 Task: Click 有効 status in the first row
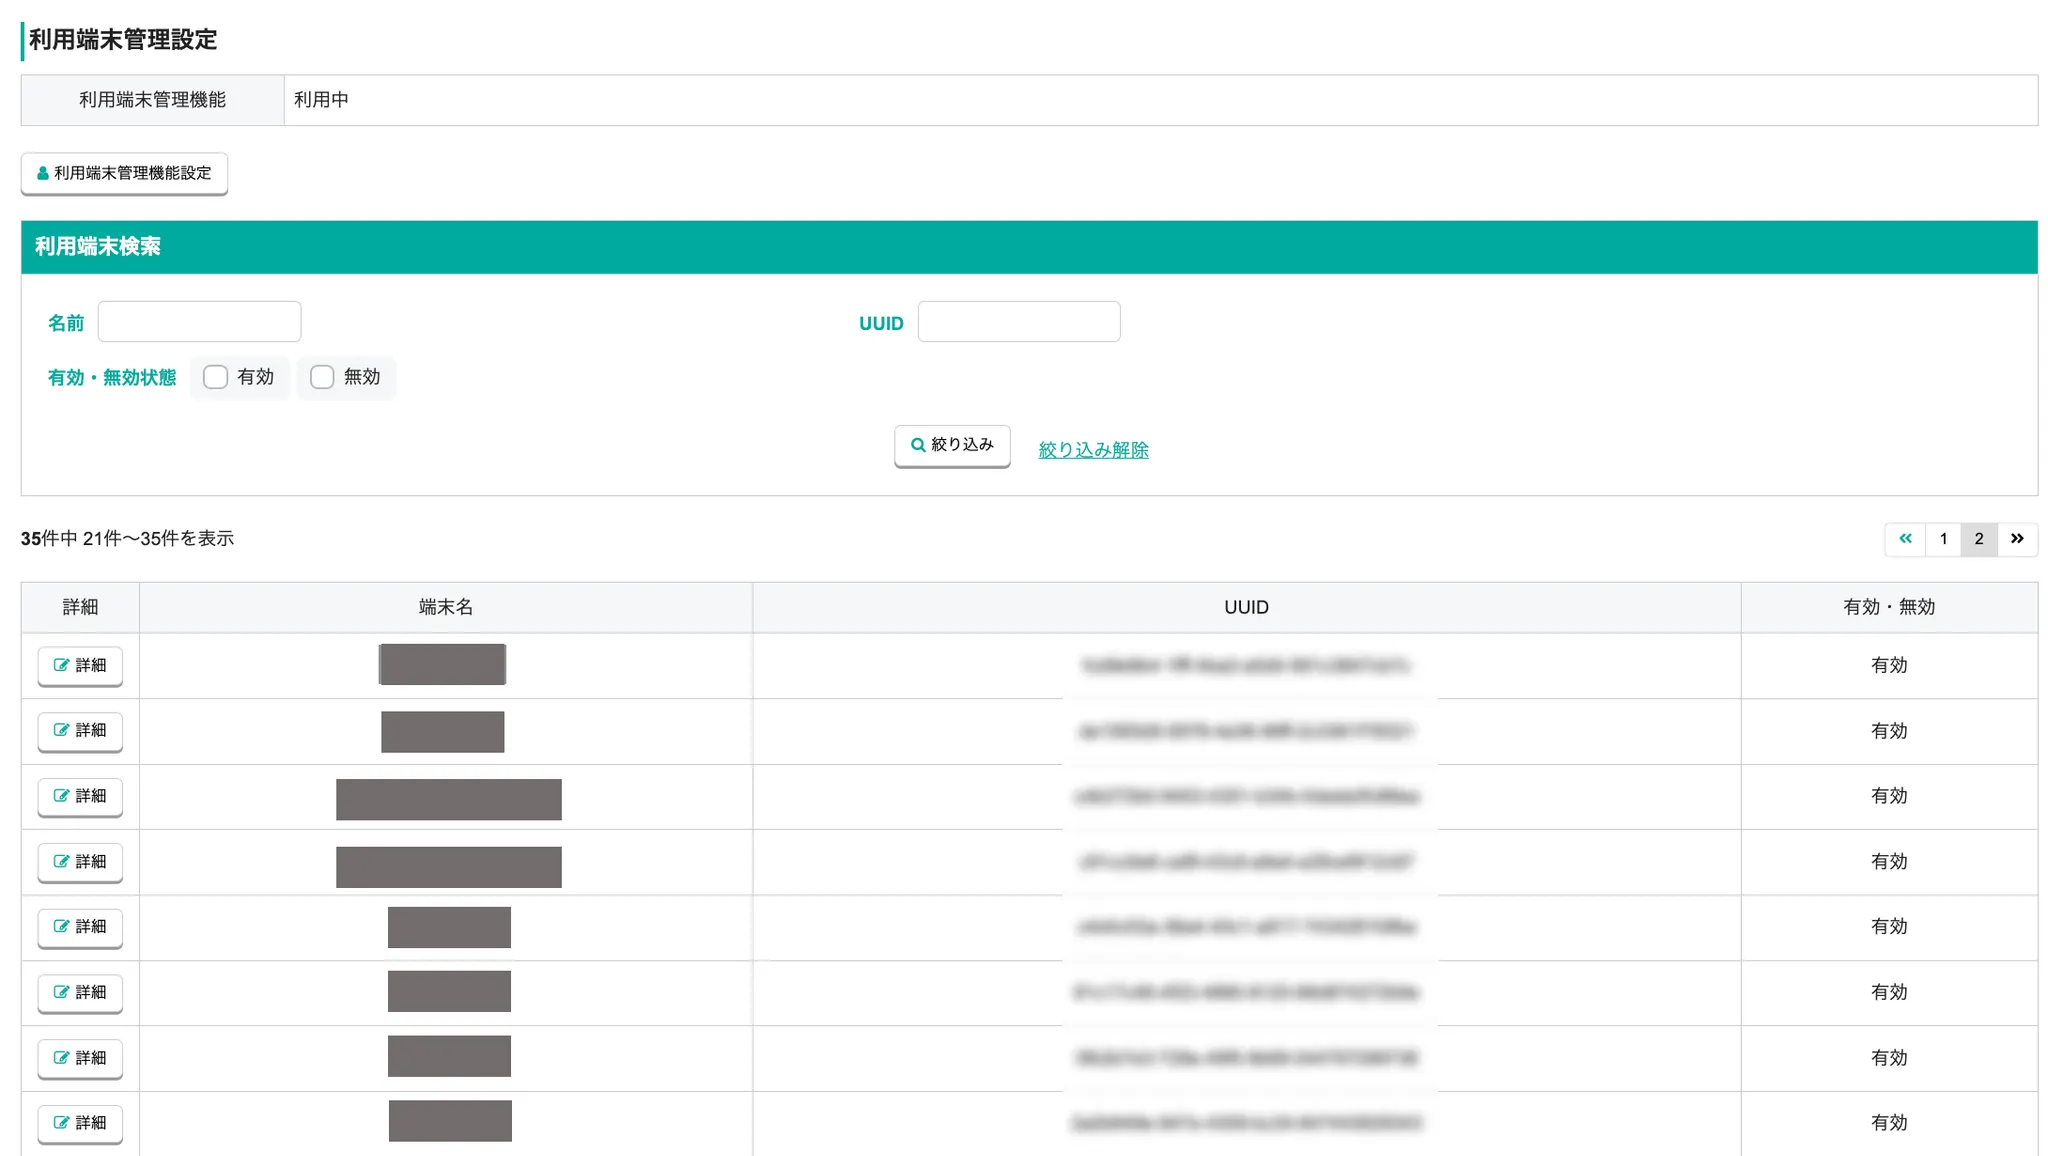point(1889,666)
